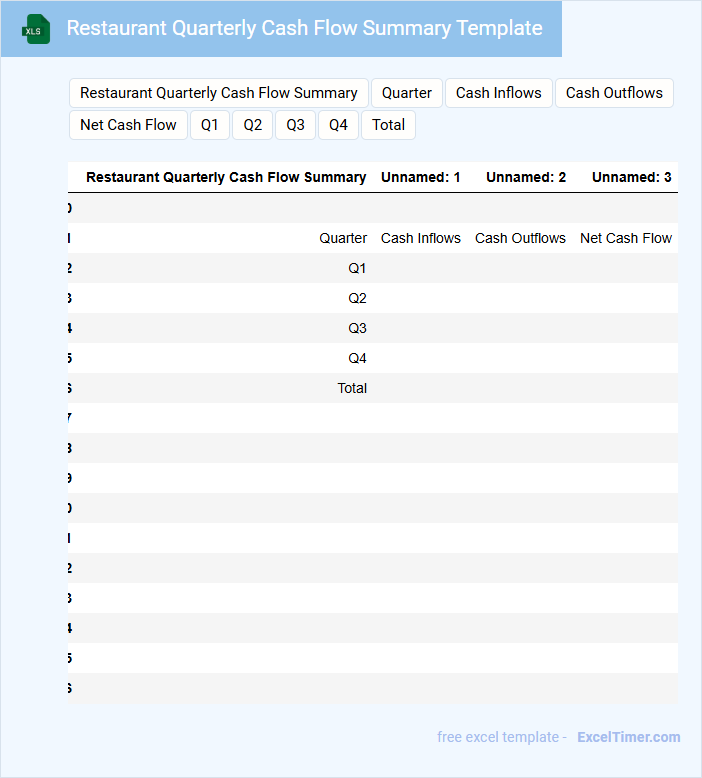
Task: Click the 'Unnamed: 1' column header
Action: (420, 177)
